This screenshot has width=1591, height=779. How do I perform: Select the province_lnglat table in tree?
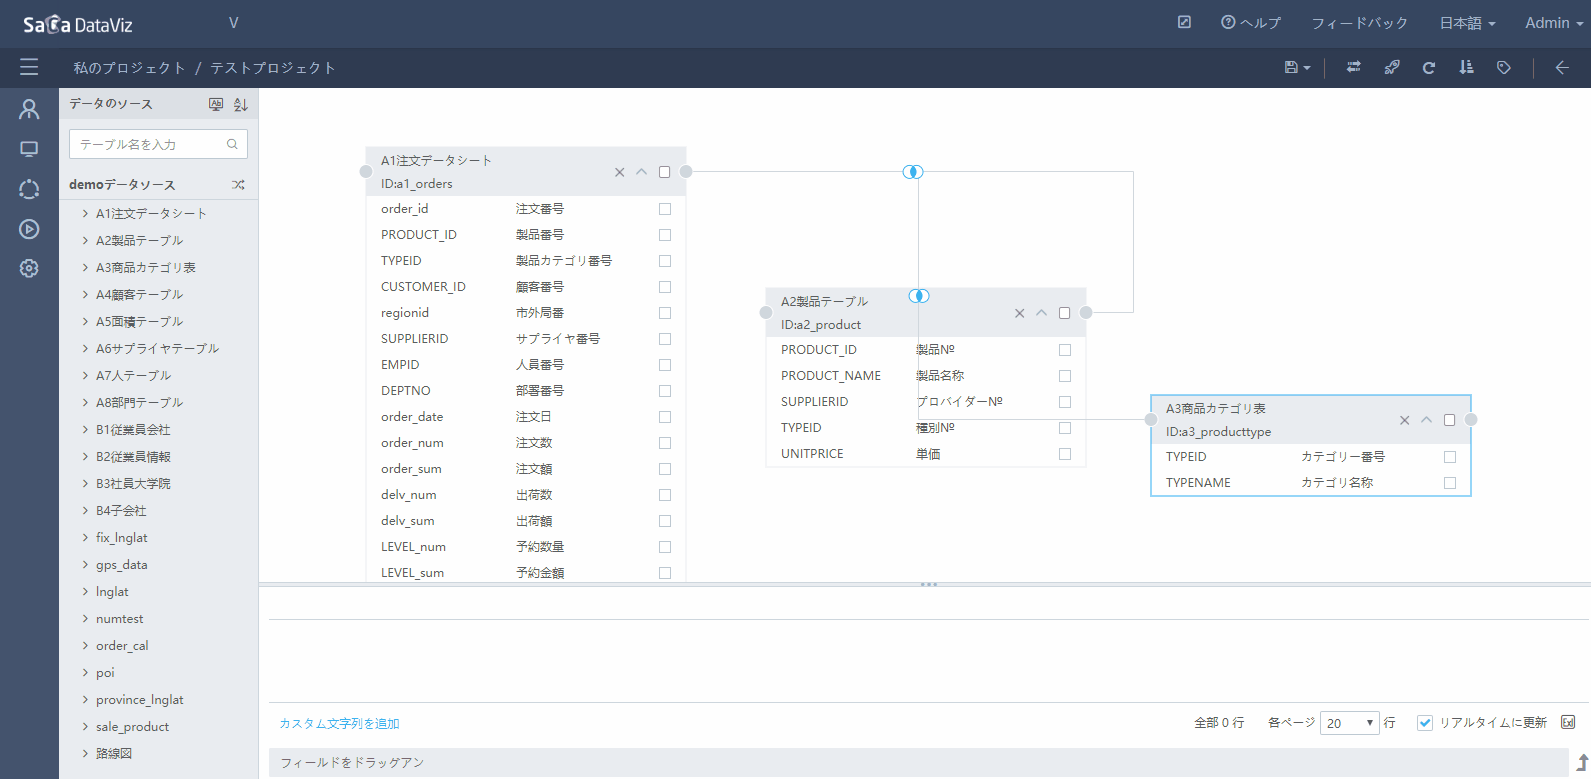[x=139, y=699]
